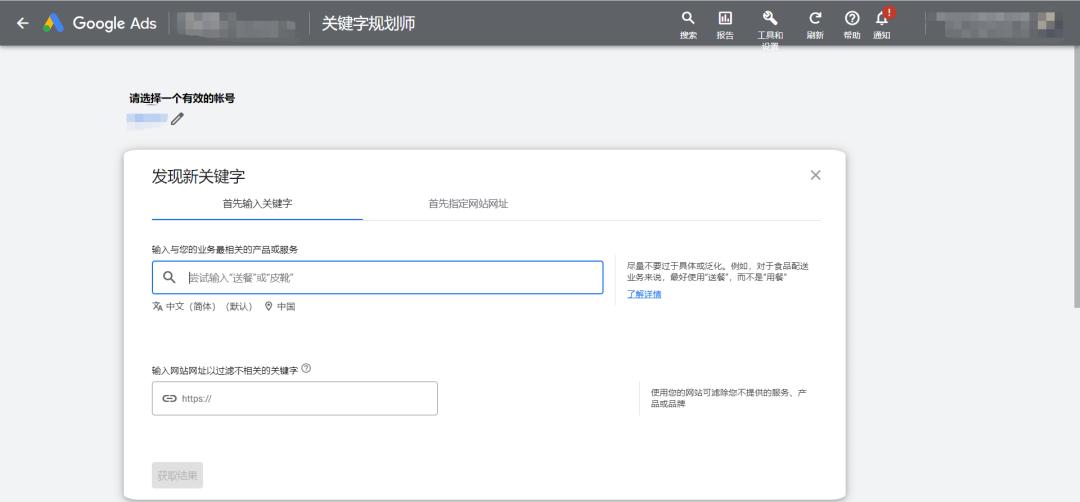
Task: Go back using the header arrow
Action: pos(23,23)
